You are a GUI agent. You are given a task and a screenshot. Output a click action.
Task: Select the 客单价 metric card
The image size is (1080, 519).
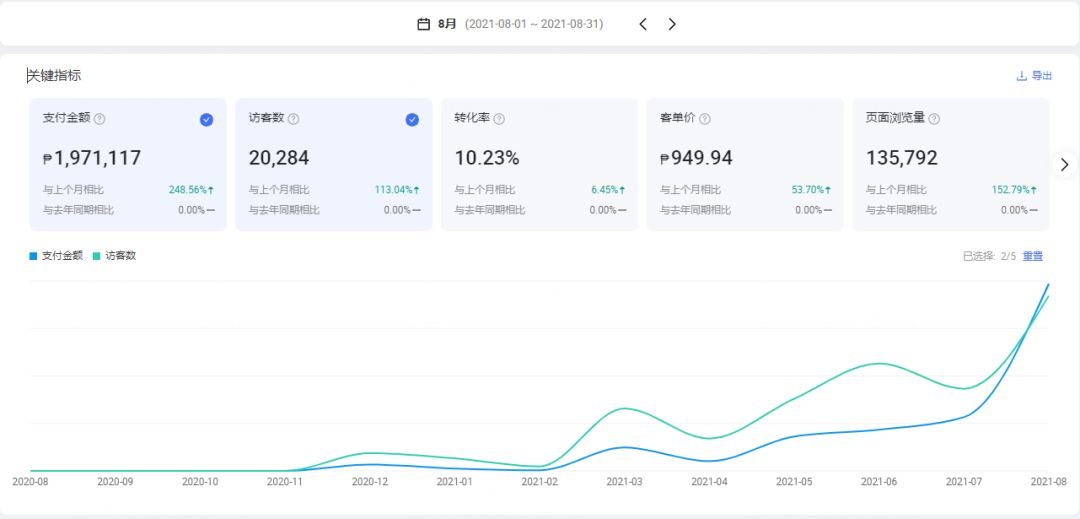745,164
